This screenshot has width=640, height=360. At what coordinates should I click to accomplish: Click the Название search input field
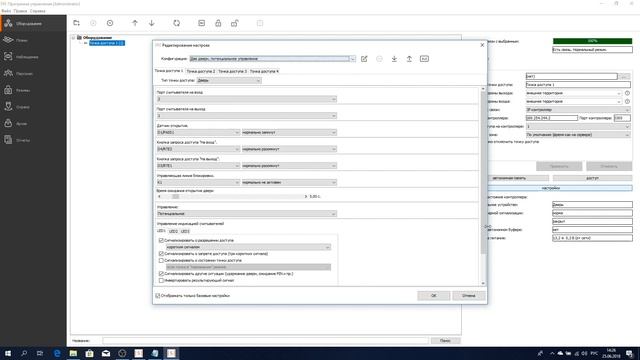(265, 340)
